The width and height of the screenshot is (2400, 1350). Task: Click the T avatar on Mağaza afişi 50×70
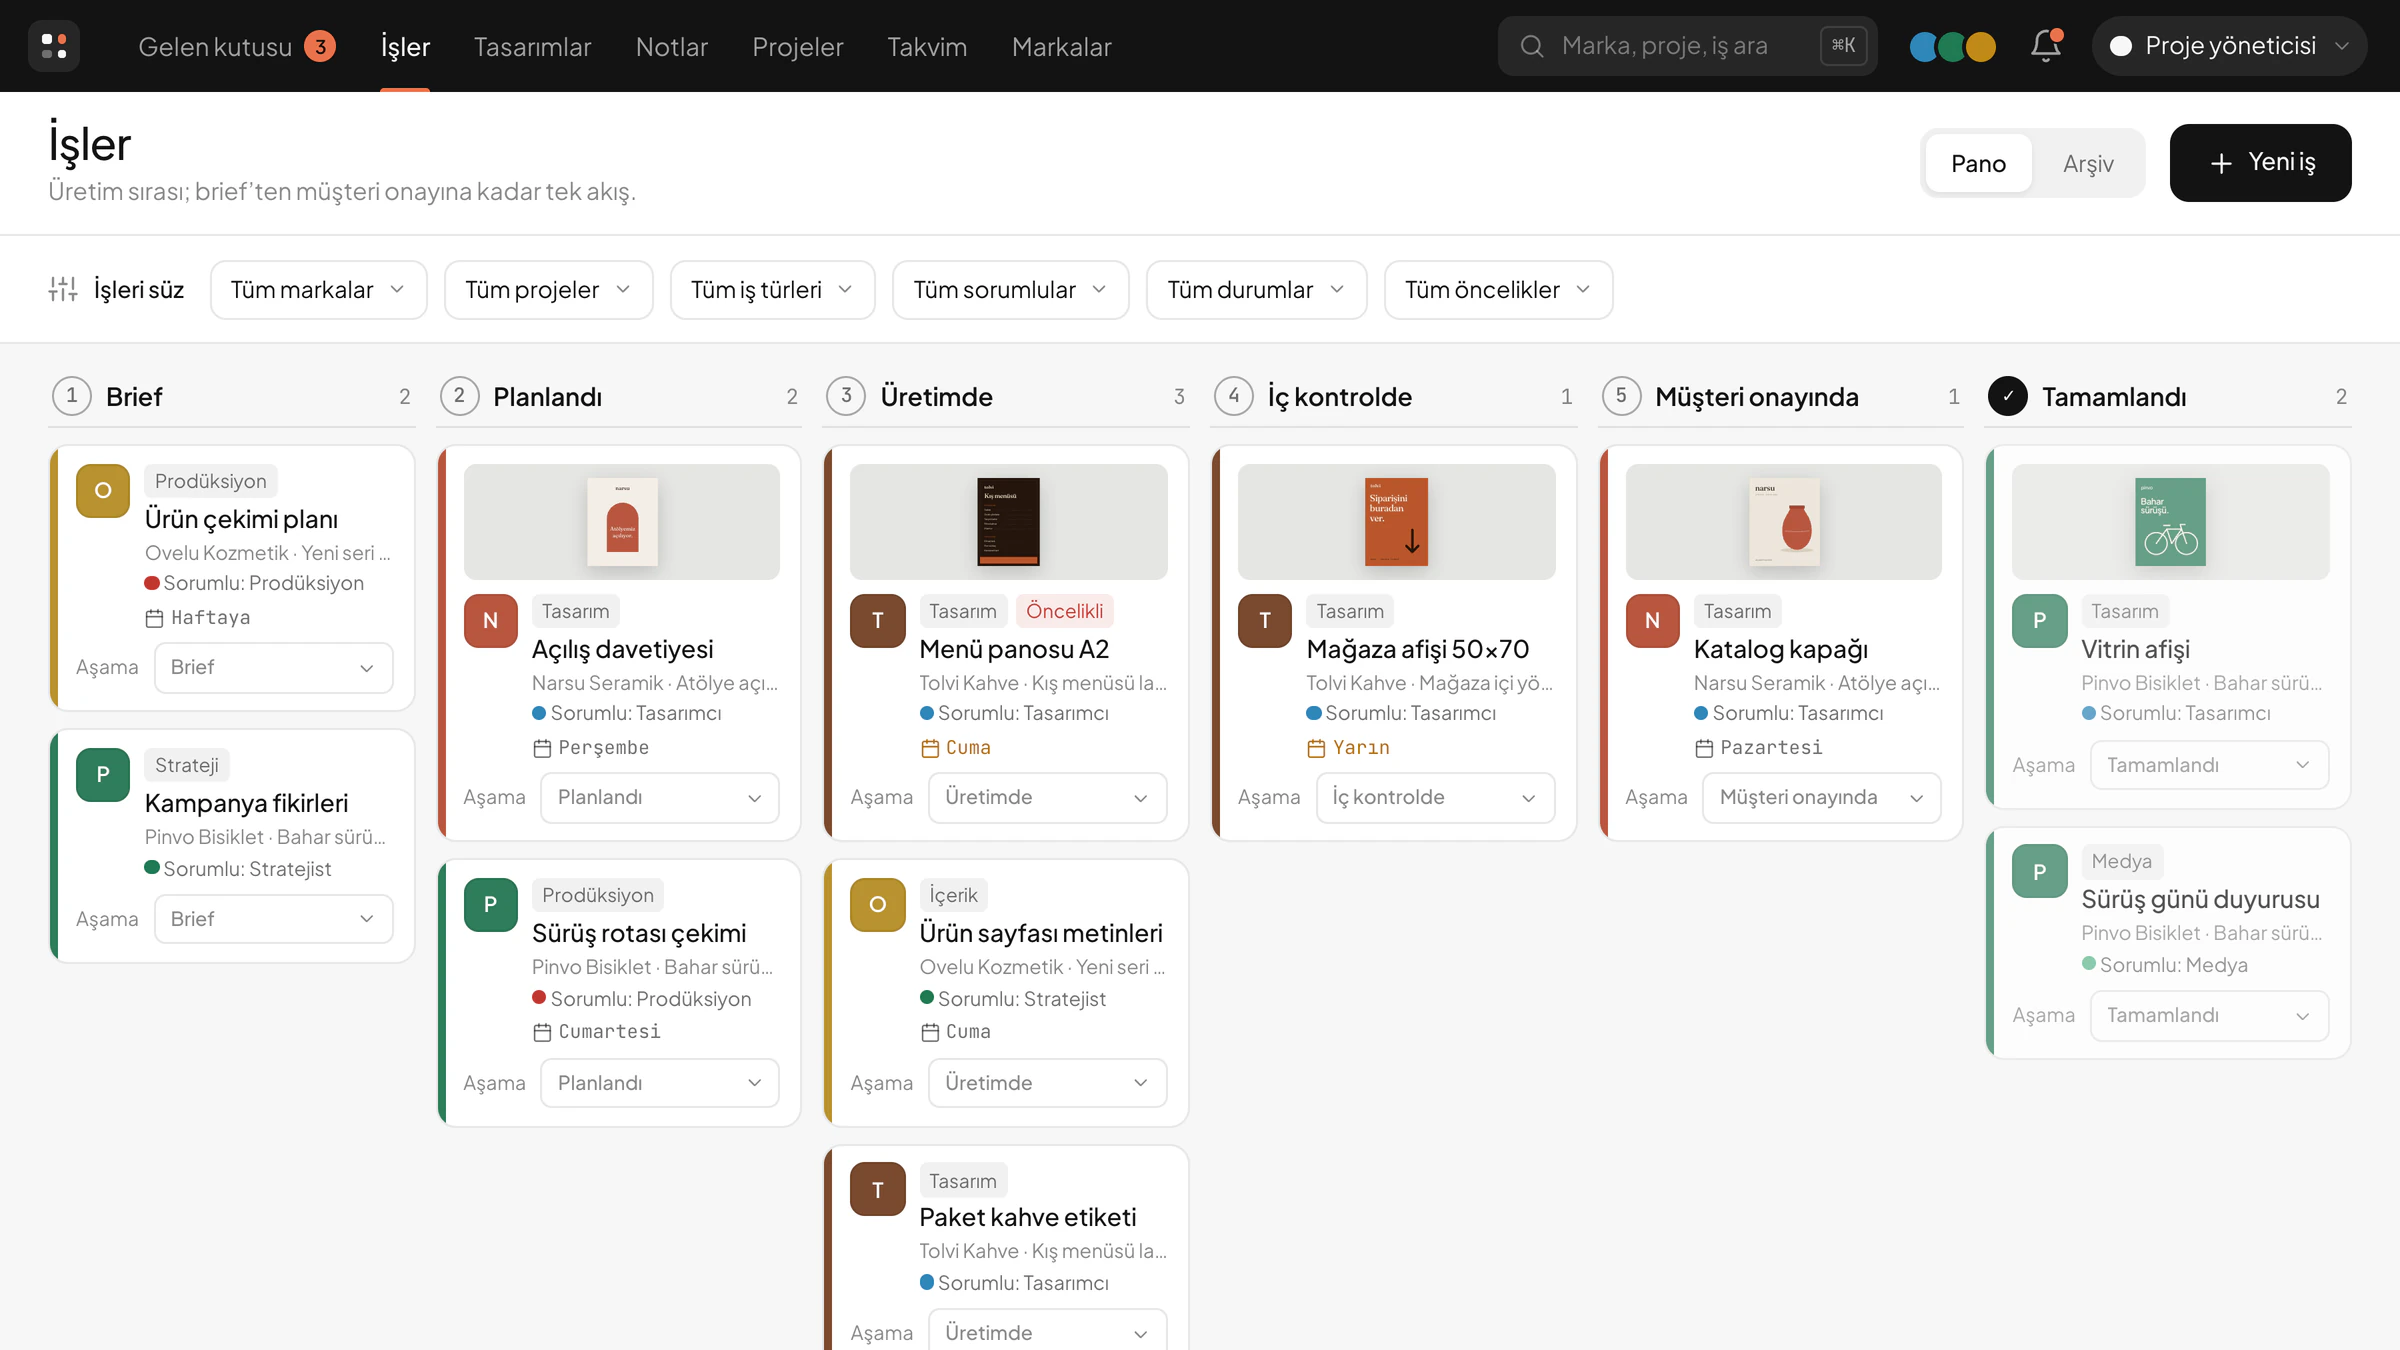tap(1264, 621)
